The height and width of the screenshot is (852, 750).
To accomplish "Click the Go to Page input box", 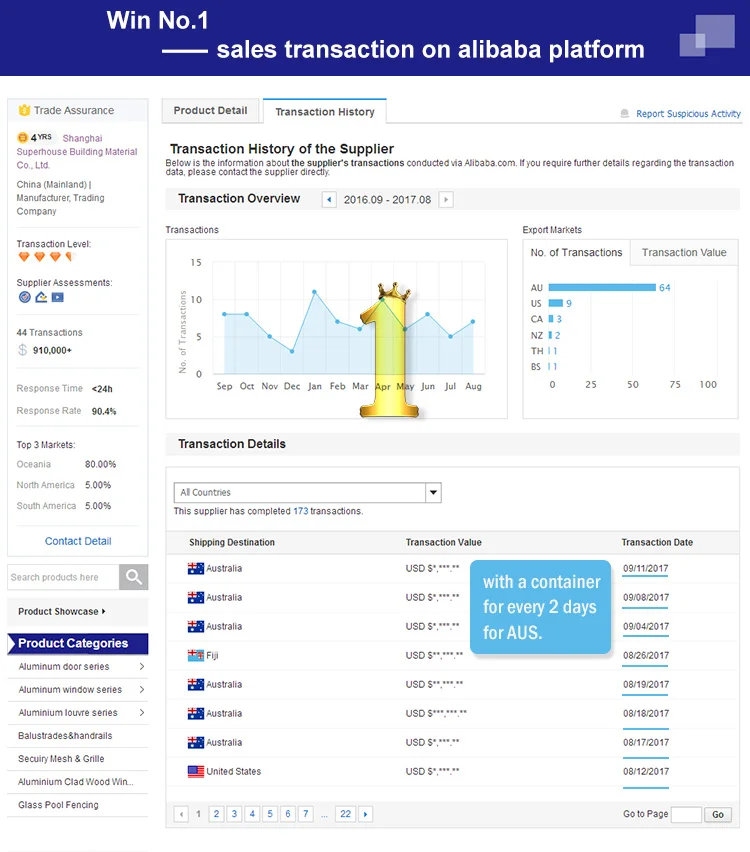I will [686, 815].
